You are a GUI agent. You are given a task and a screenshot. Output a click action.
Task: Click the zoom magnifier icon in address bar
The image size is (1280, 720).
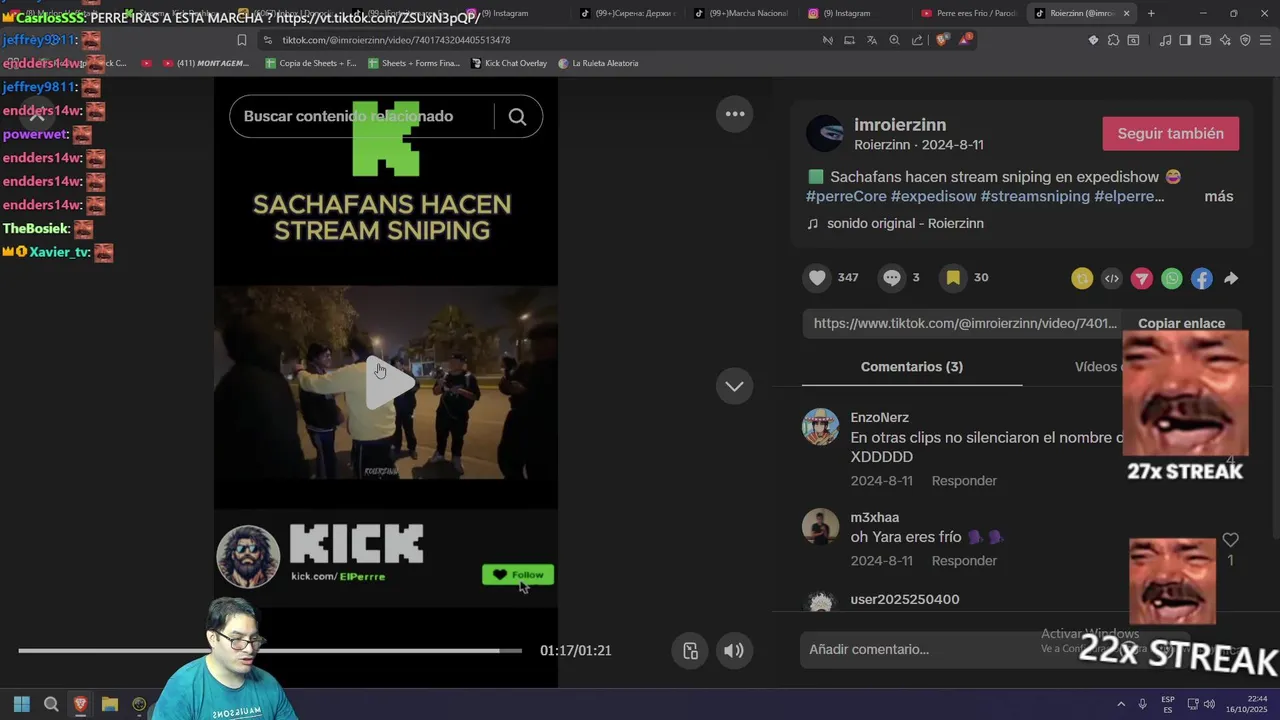click(894, 40)
